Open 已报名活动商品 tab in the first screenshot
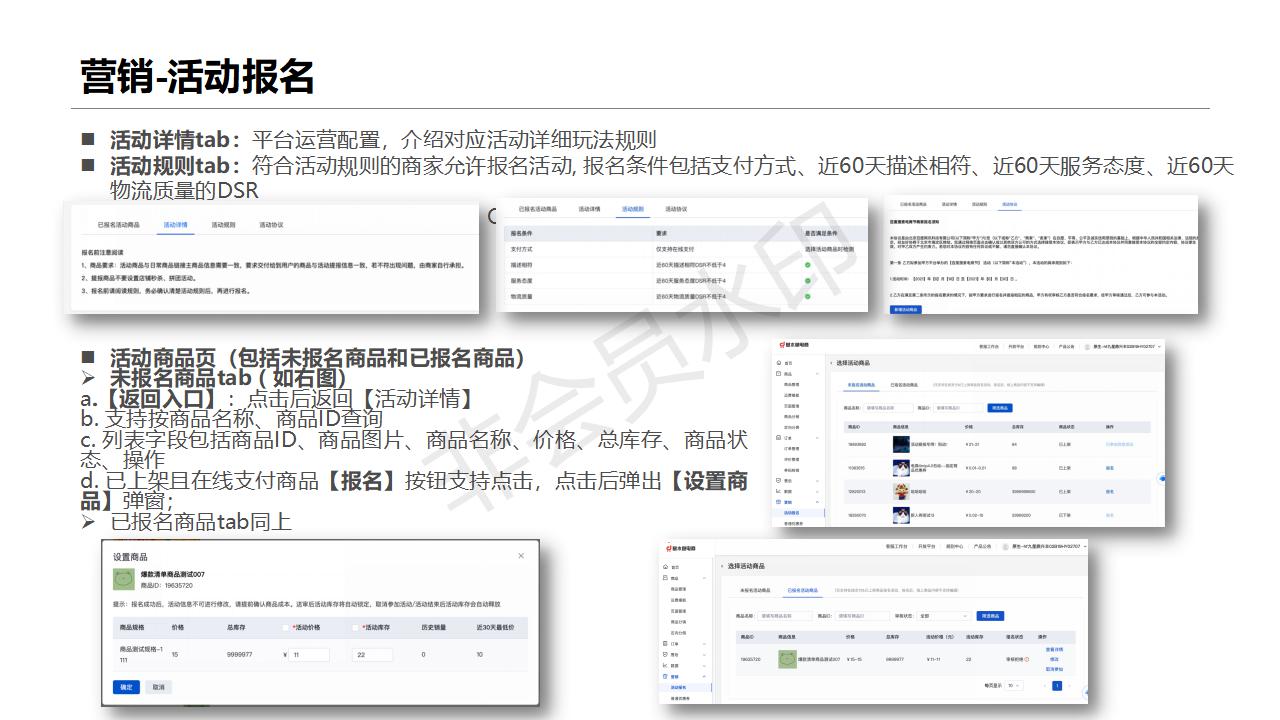The image size is (1280, 720). coord(119,225)
